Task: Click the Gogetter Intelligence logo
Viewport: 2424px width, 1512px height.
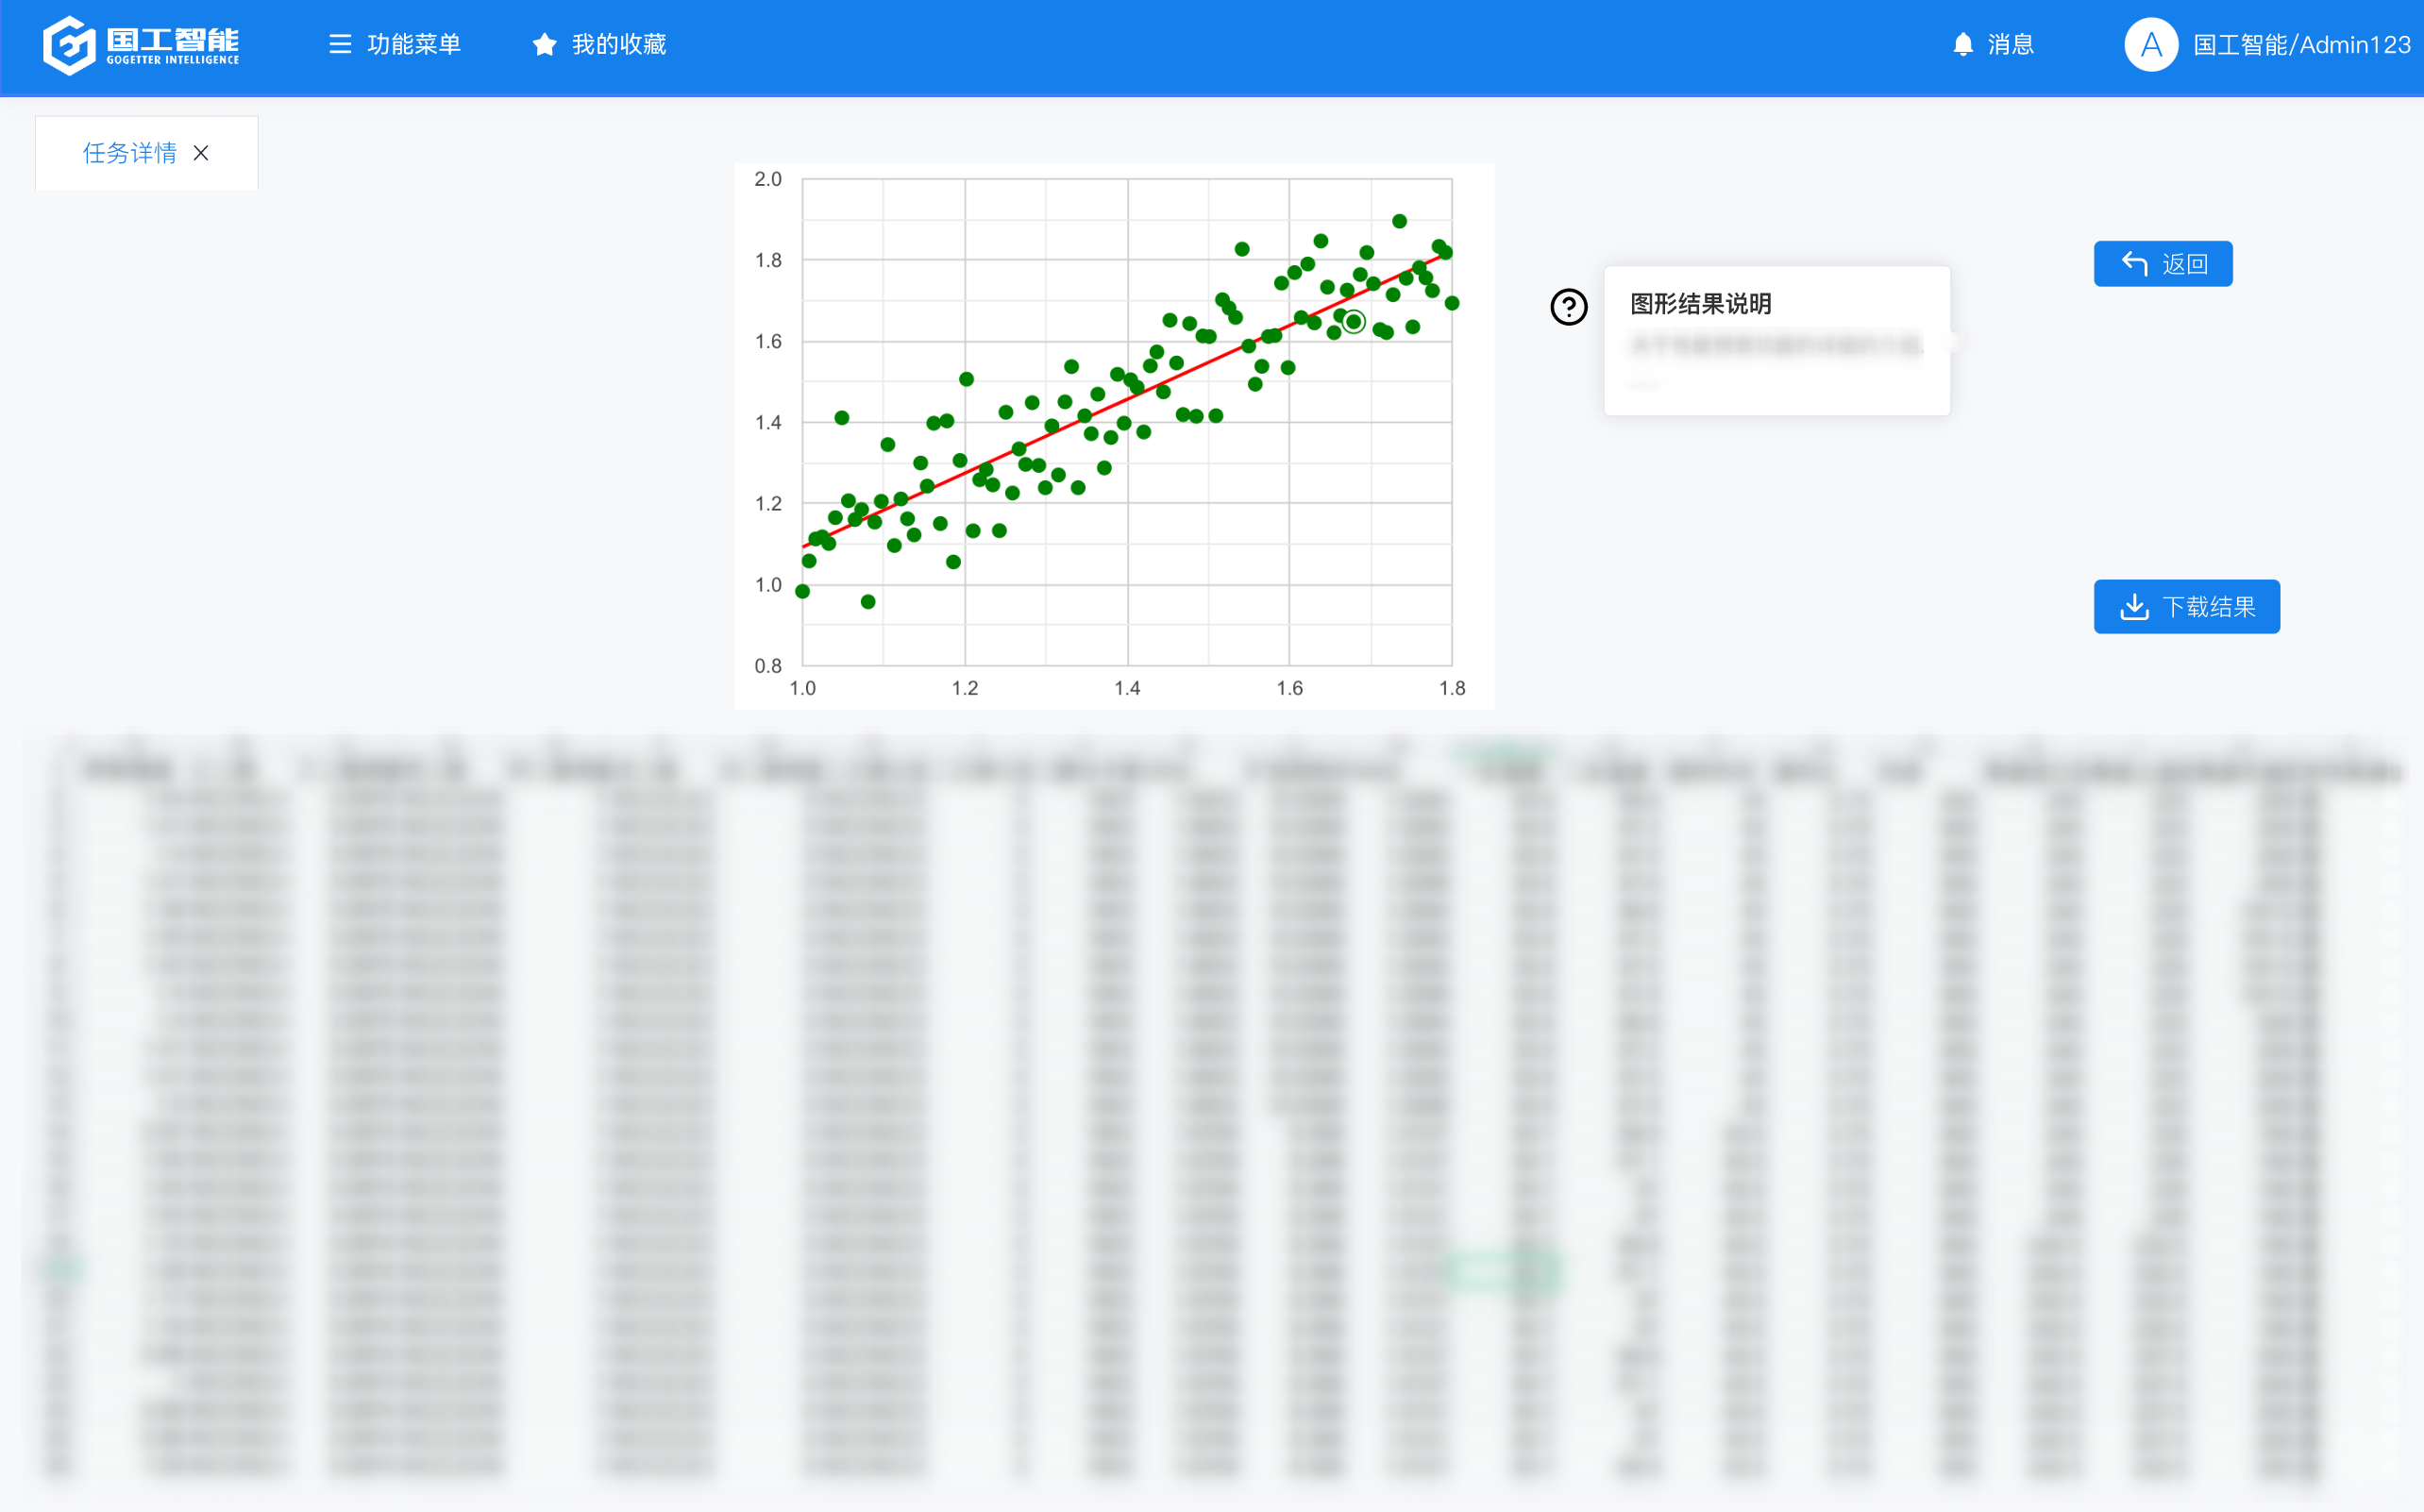Action: point(141,45)
